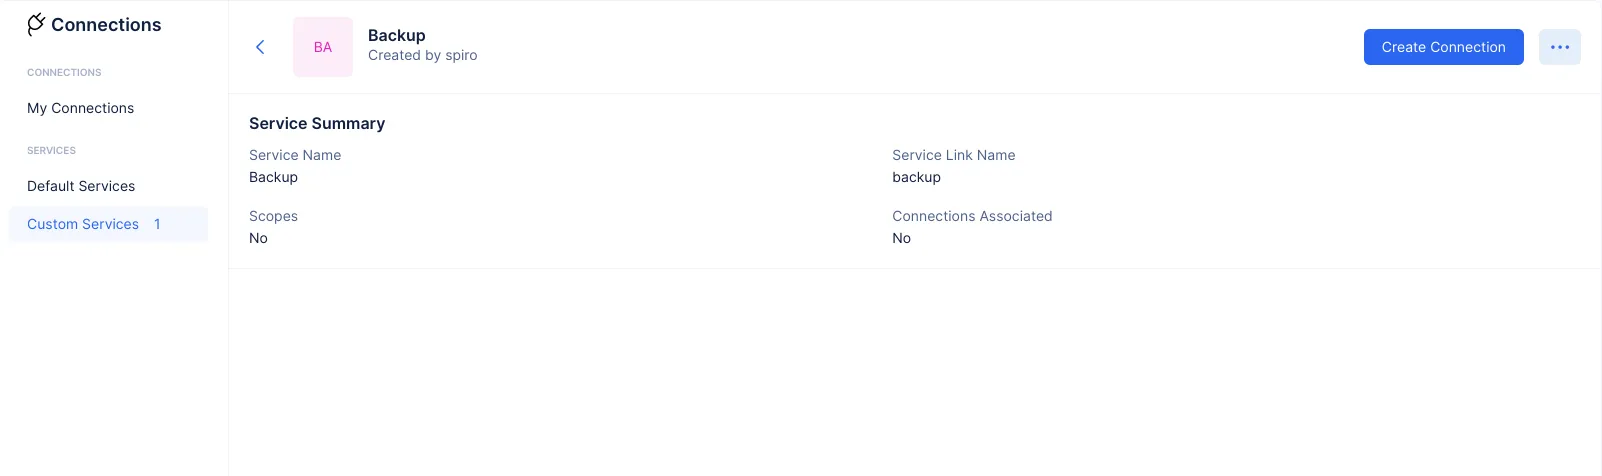Click the Backup service title in the header
Image resolution: width=1602 pixels, height=476 pixels.
pyautogui.click(x=397, y=35)
